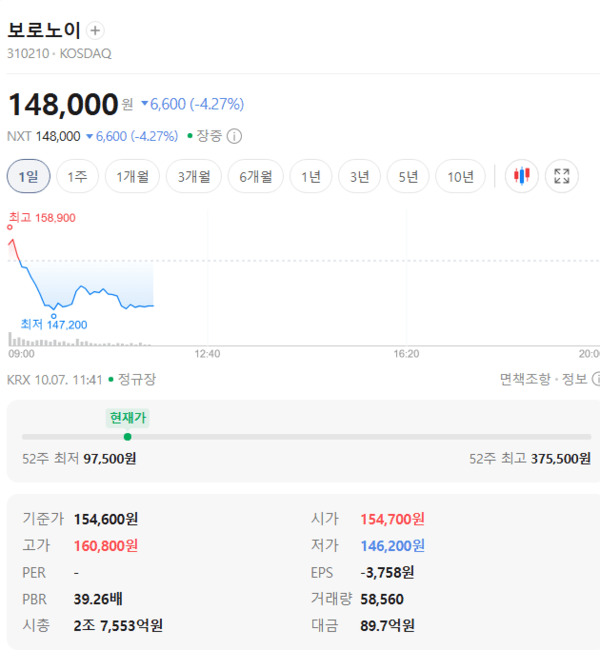The width and height of the screenshot is (600, 650).
Task: Select the 1년 period tab
Action: point(311,176)
